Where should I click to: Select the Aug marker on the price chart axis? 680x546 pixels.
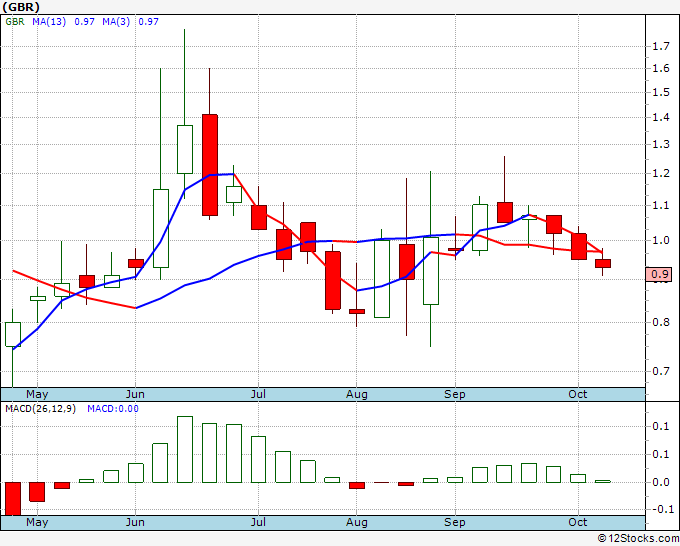(357, 394)
